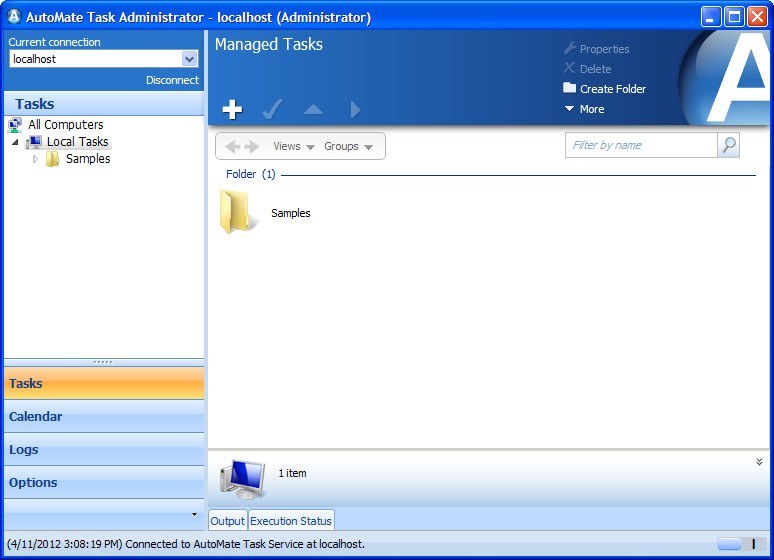Image resolution: width=774 pixels, height=560 pixels.
Task: Collapse the Local Tasks tree node
Action: point(15,142)
